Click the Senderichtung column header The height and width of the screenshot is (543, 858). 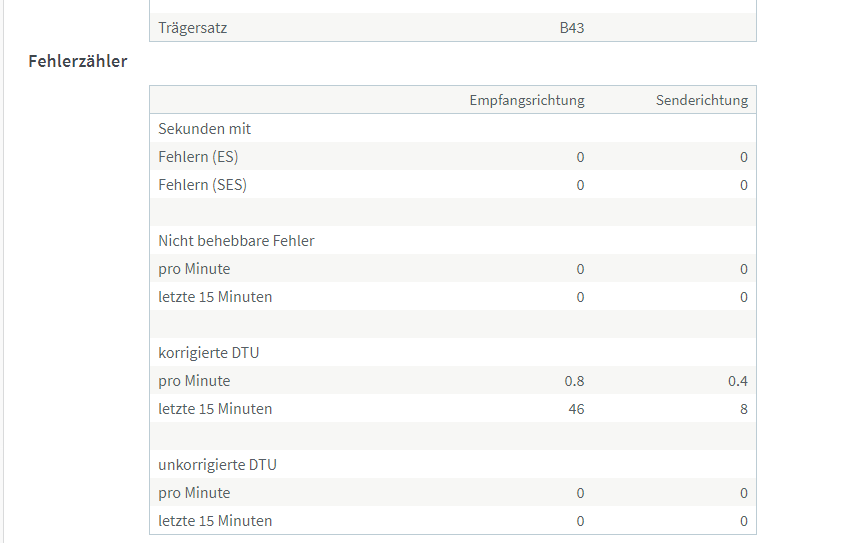tap(702, 100)
